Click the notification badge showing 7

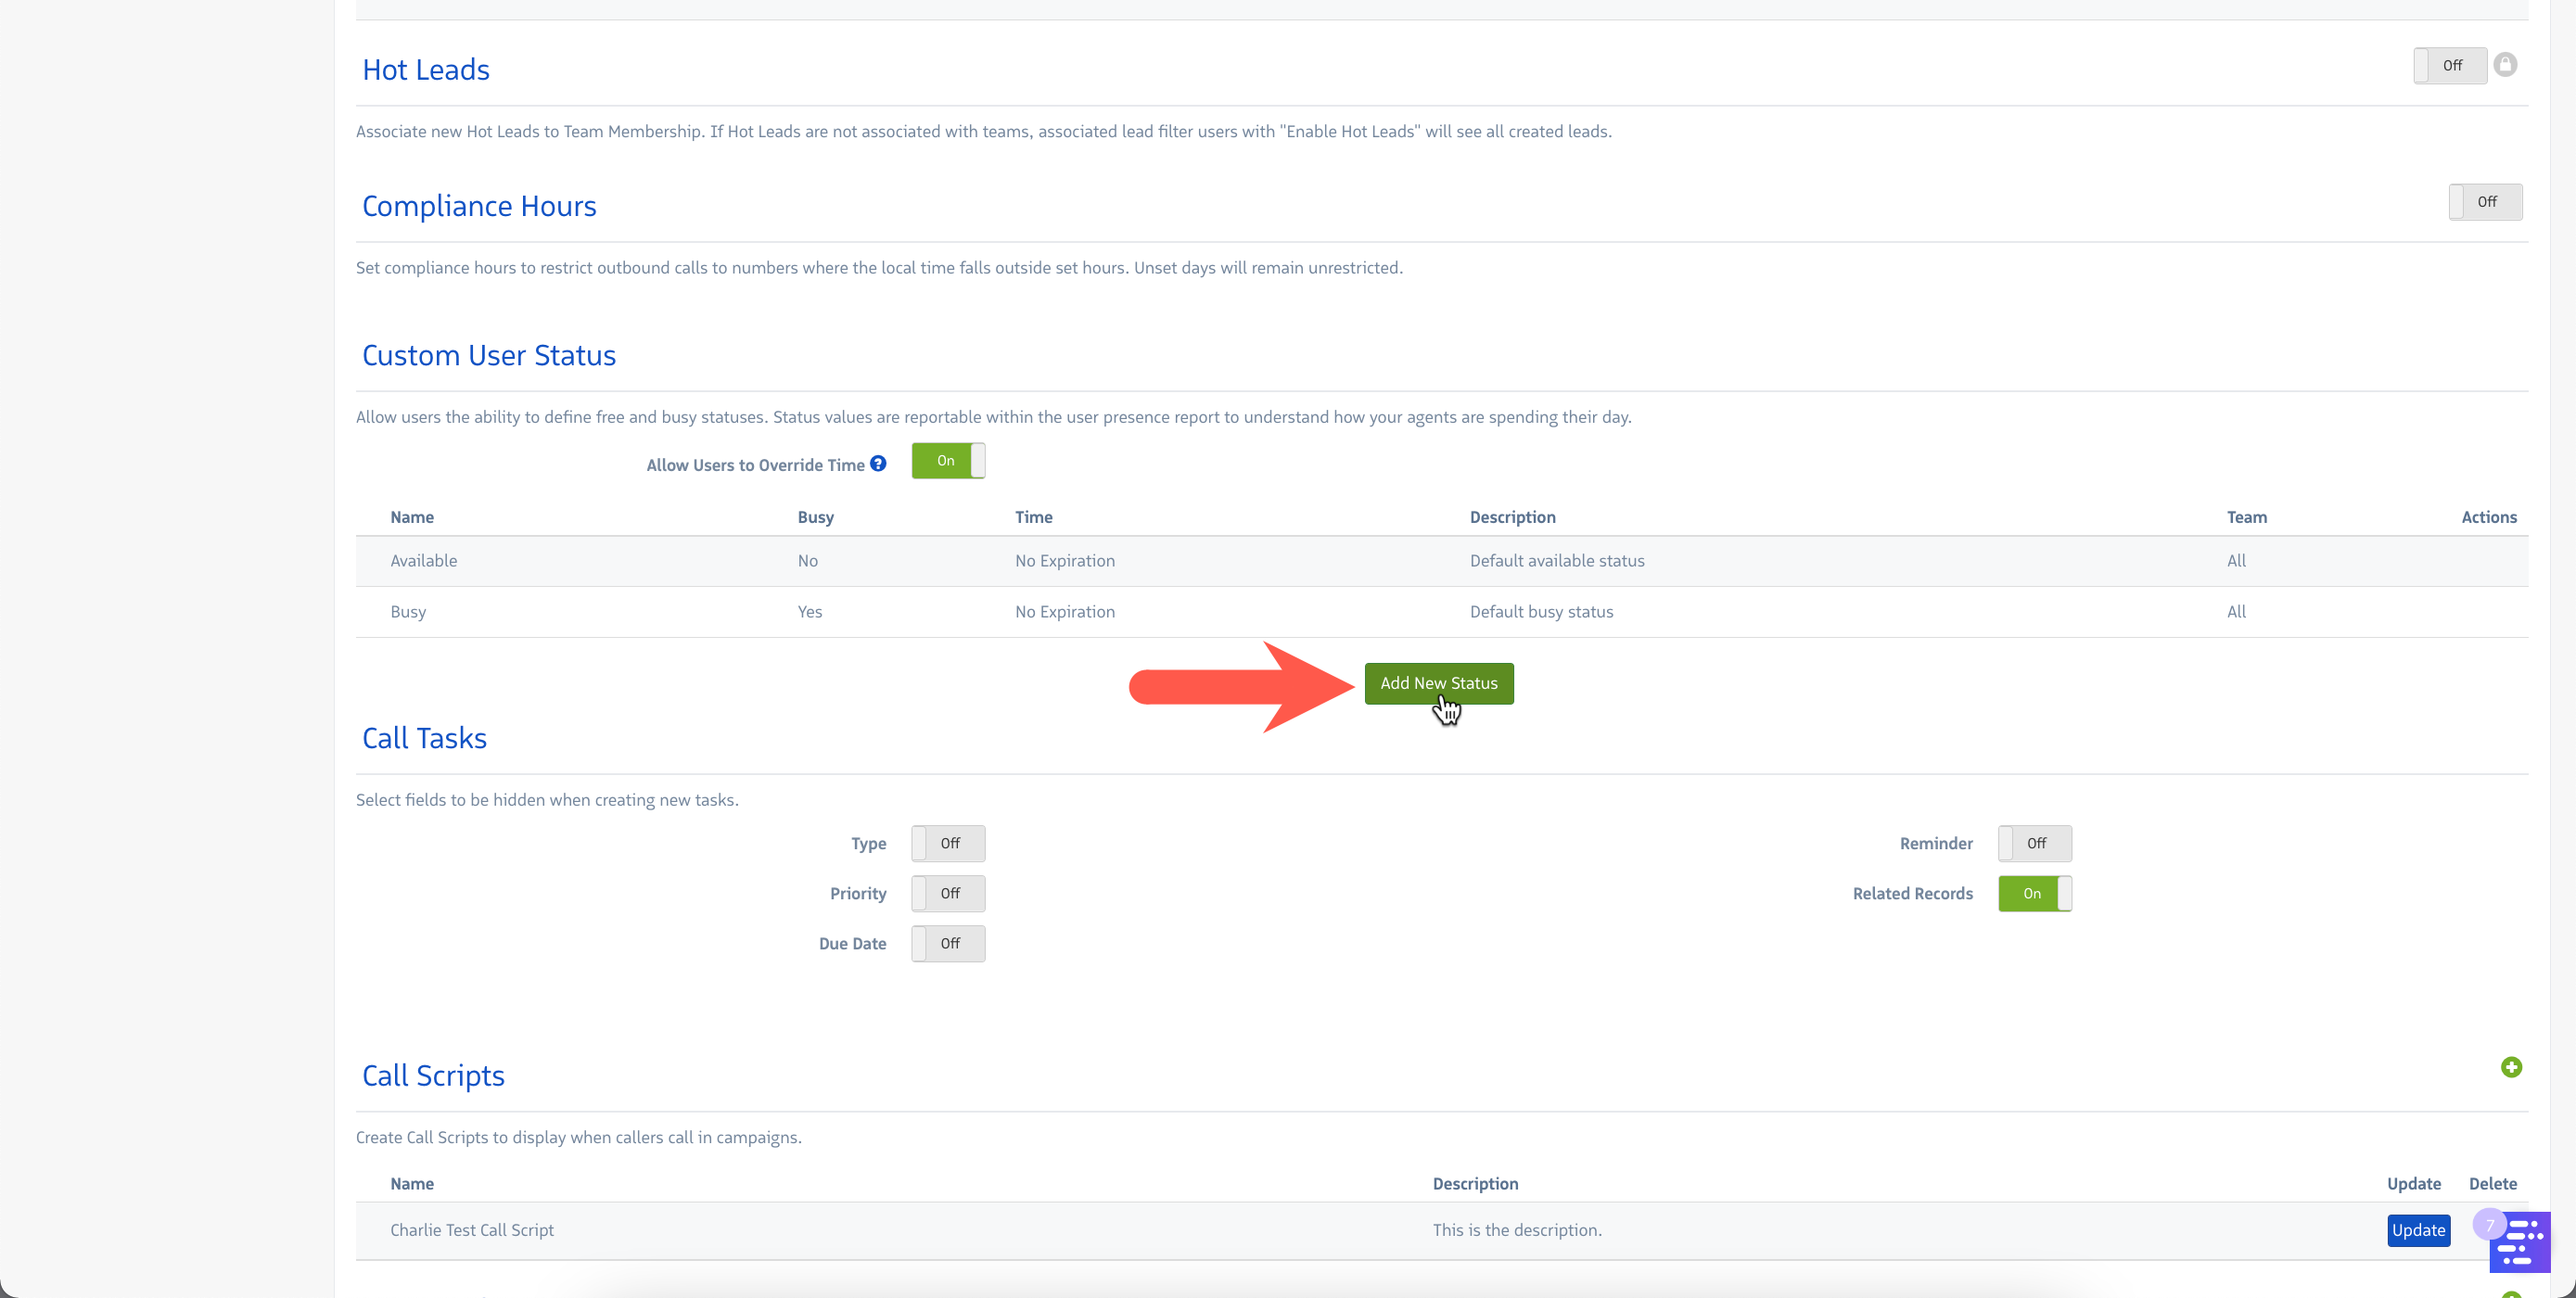(x=2489, y=1224)
